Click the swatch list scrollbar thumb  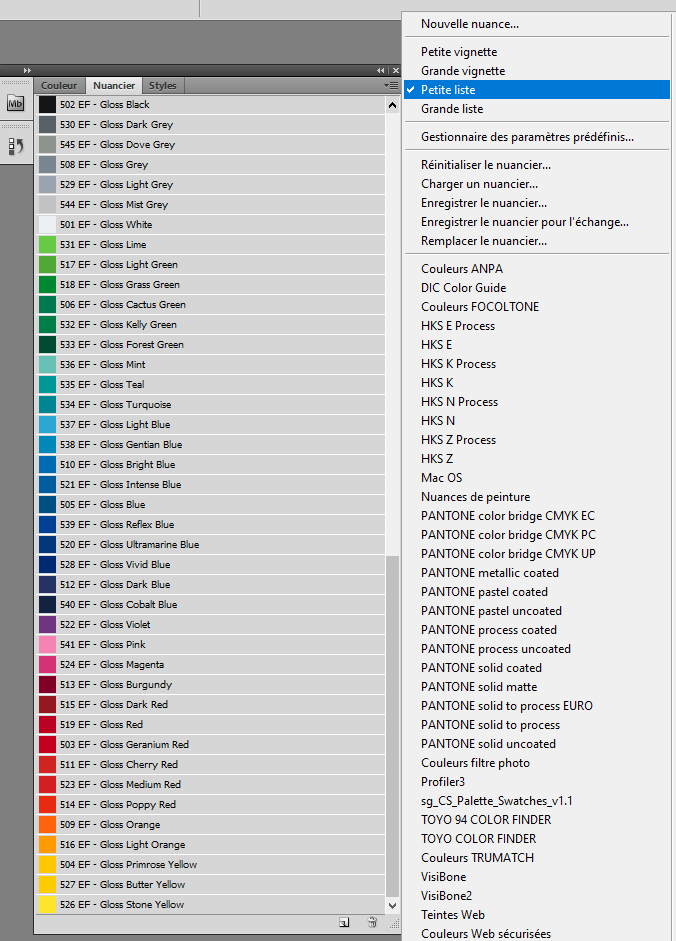(x=392, y=726)
